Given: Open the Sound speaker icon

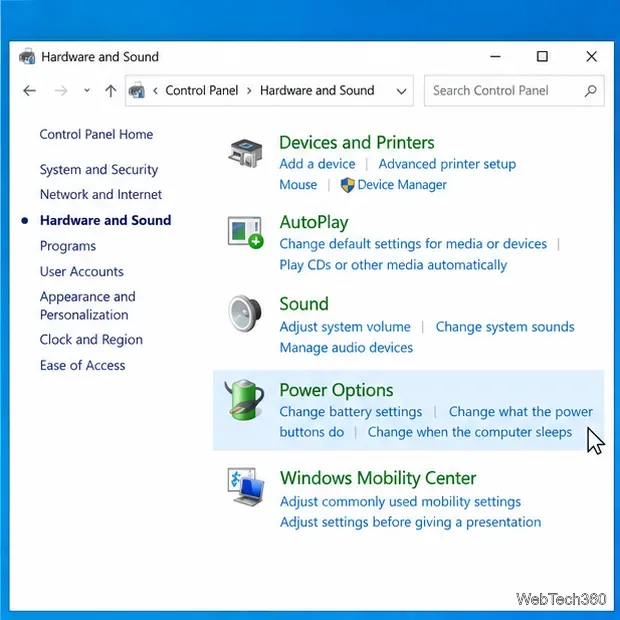Looking at the screenshot, I should click(x=245, y=313).
